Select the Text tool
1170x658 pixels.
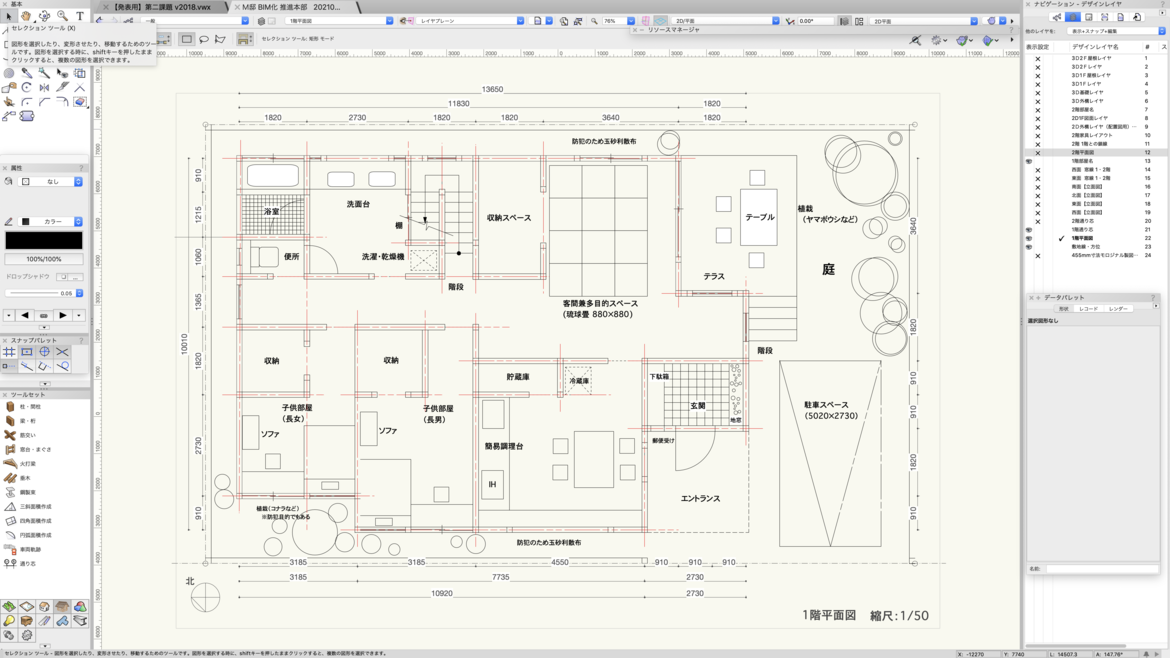coord(80,15)
